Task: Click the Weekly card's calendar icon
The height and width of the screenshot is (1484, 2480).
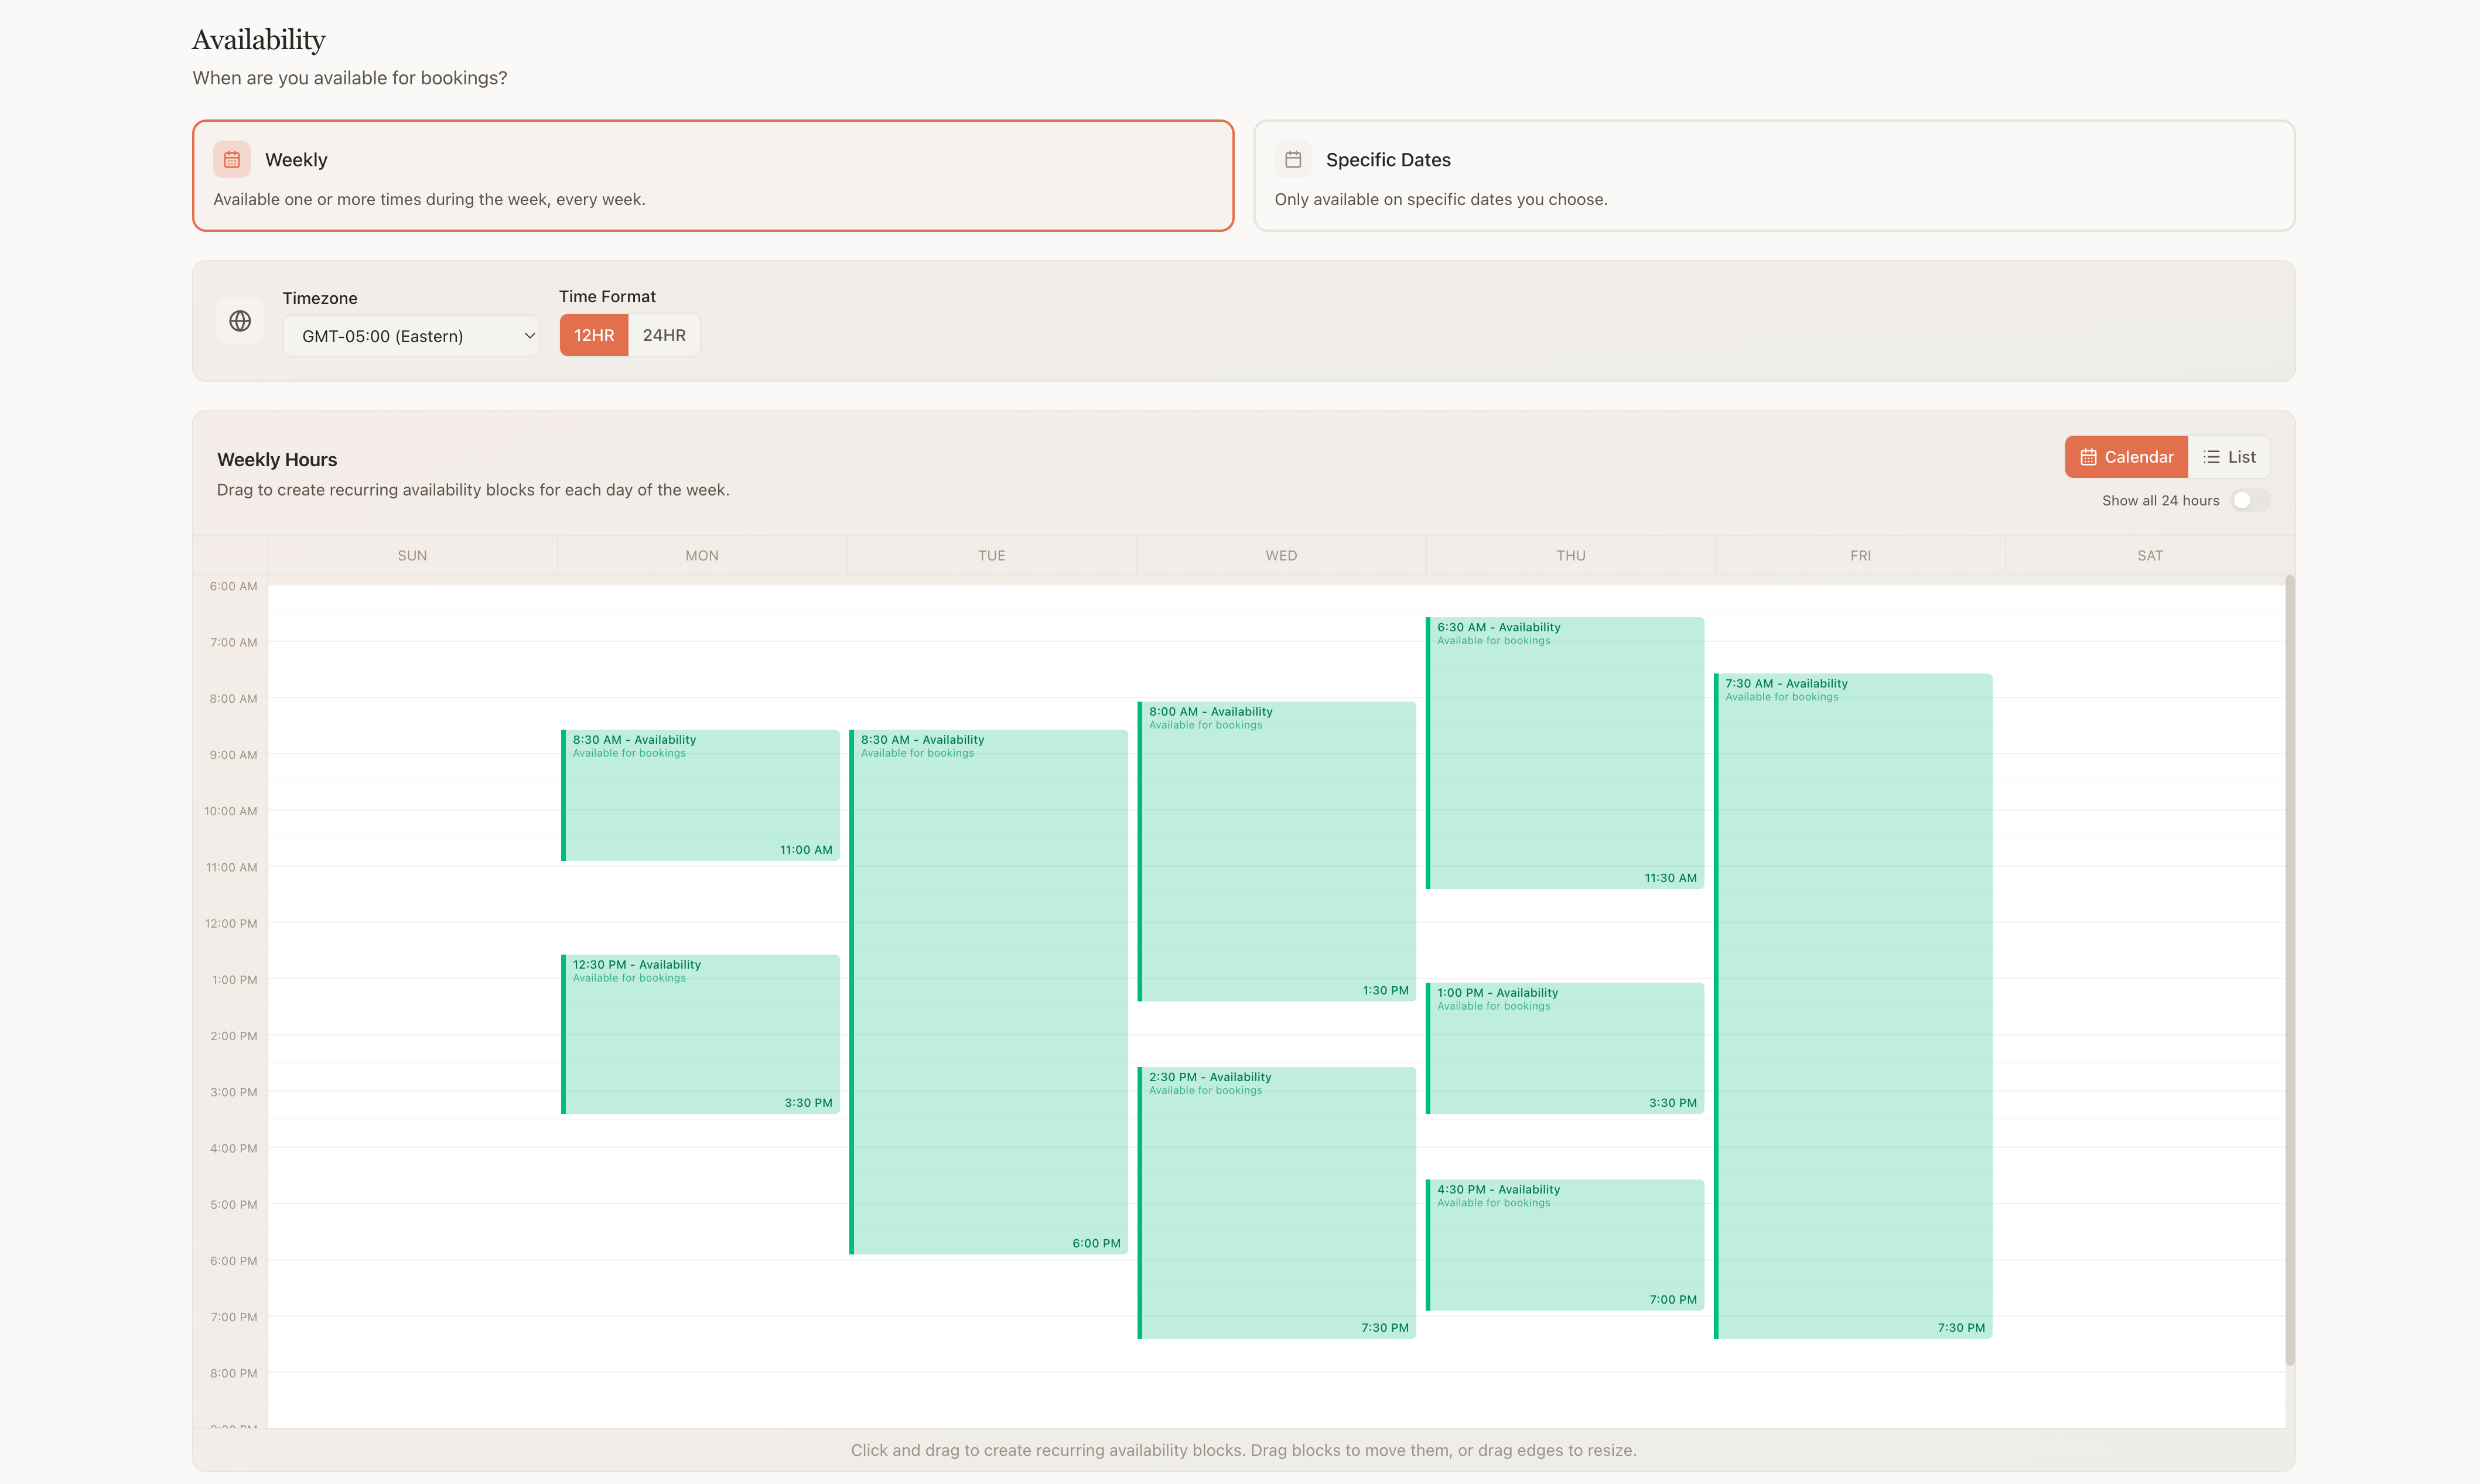Action: pos(231,159)
